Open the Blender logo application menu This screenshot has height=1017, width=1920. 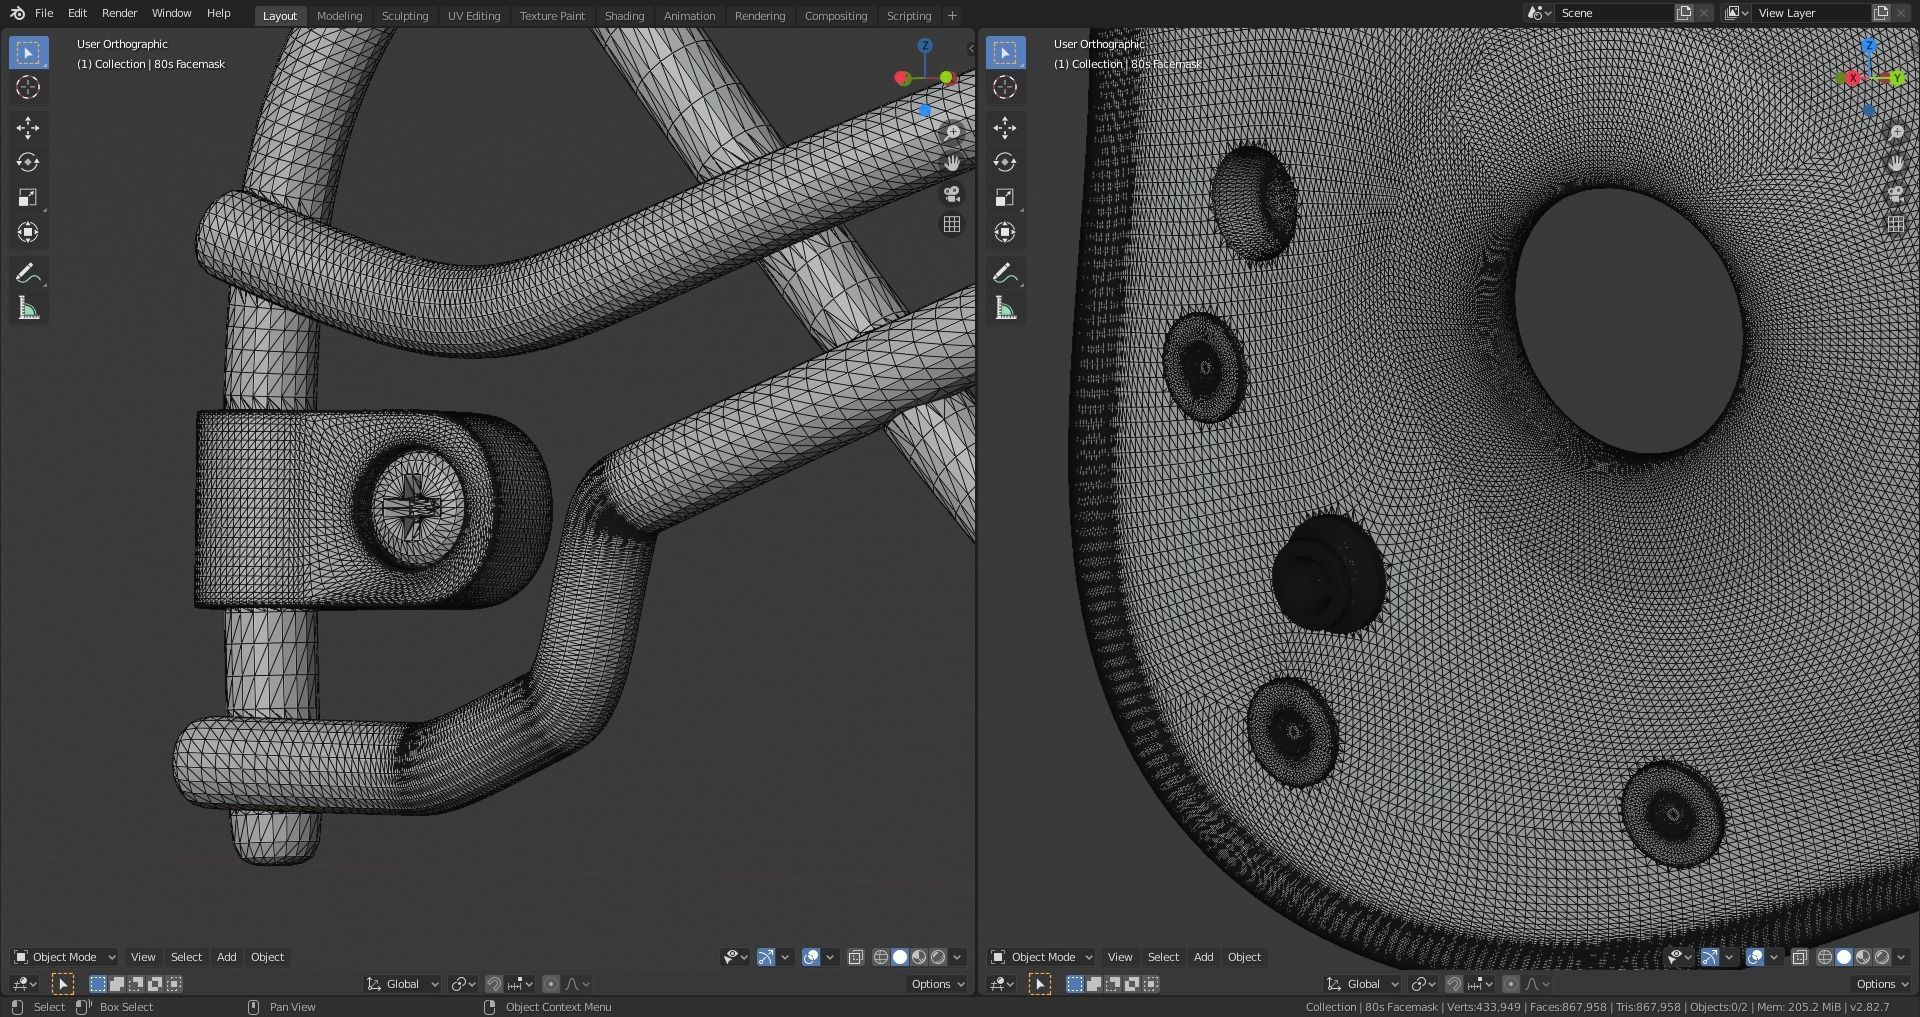tap(17, 13)
